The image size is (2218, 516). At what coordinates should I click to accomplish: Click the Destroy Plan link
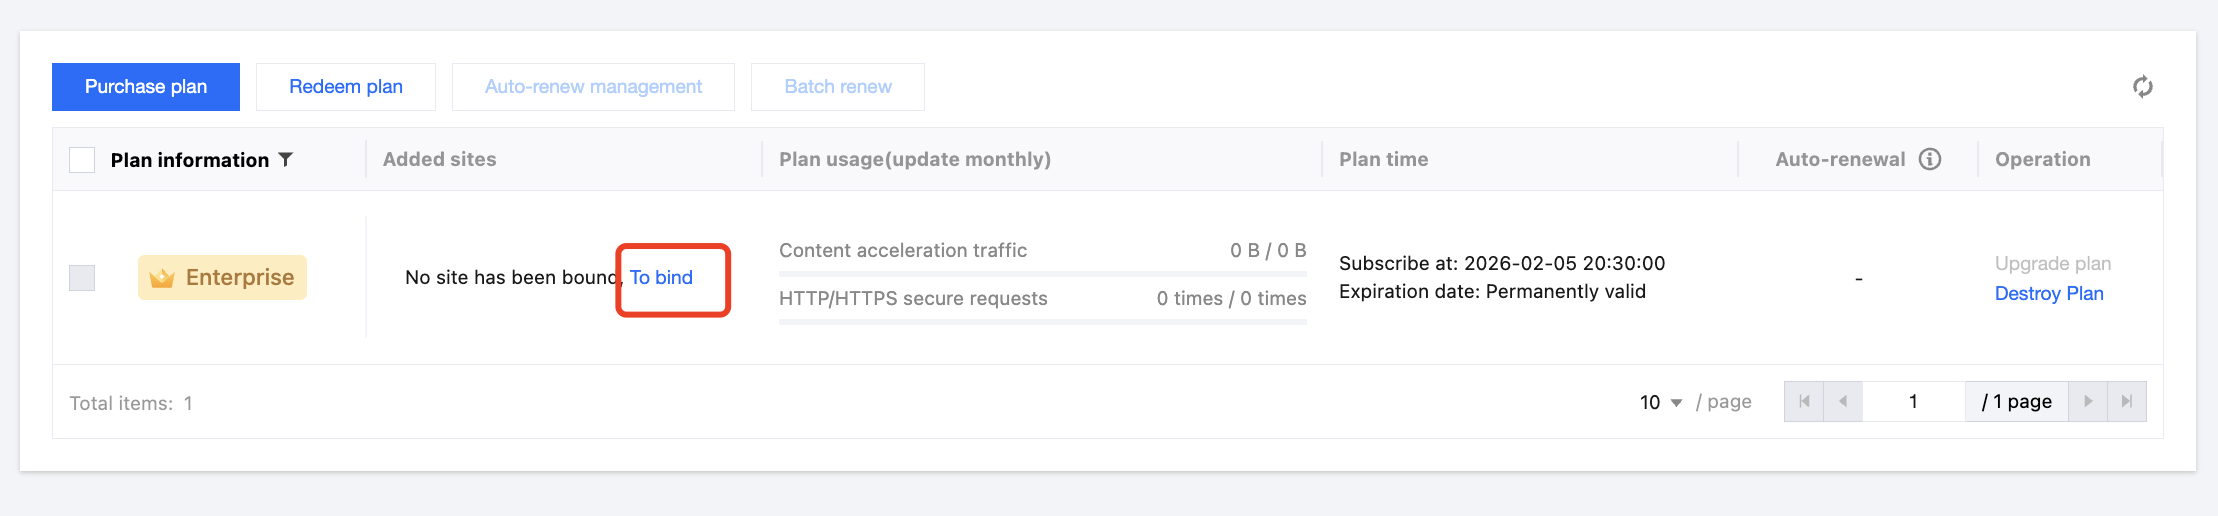(2049, 293)
